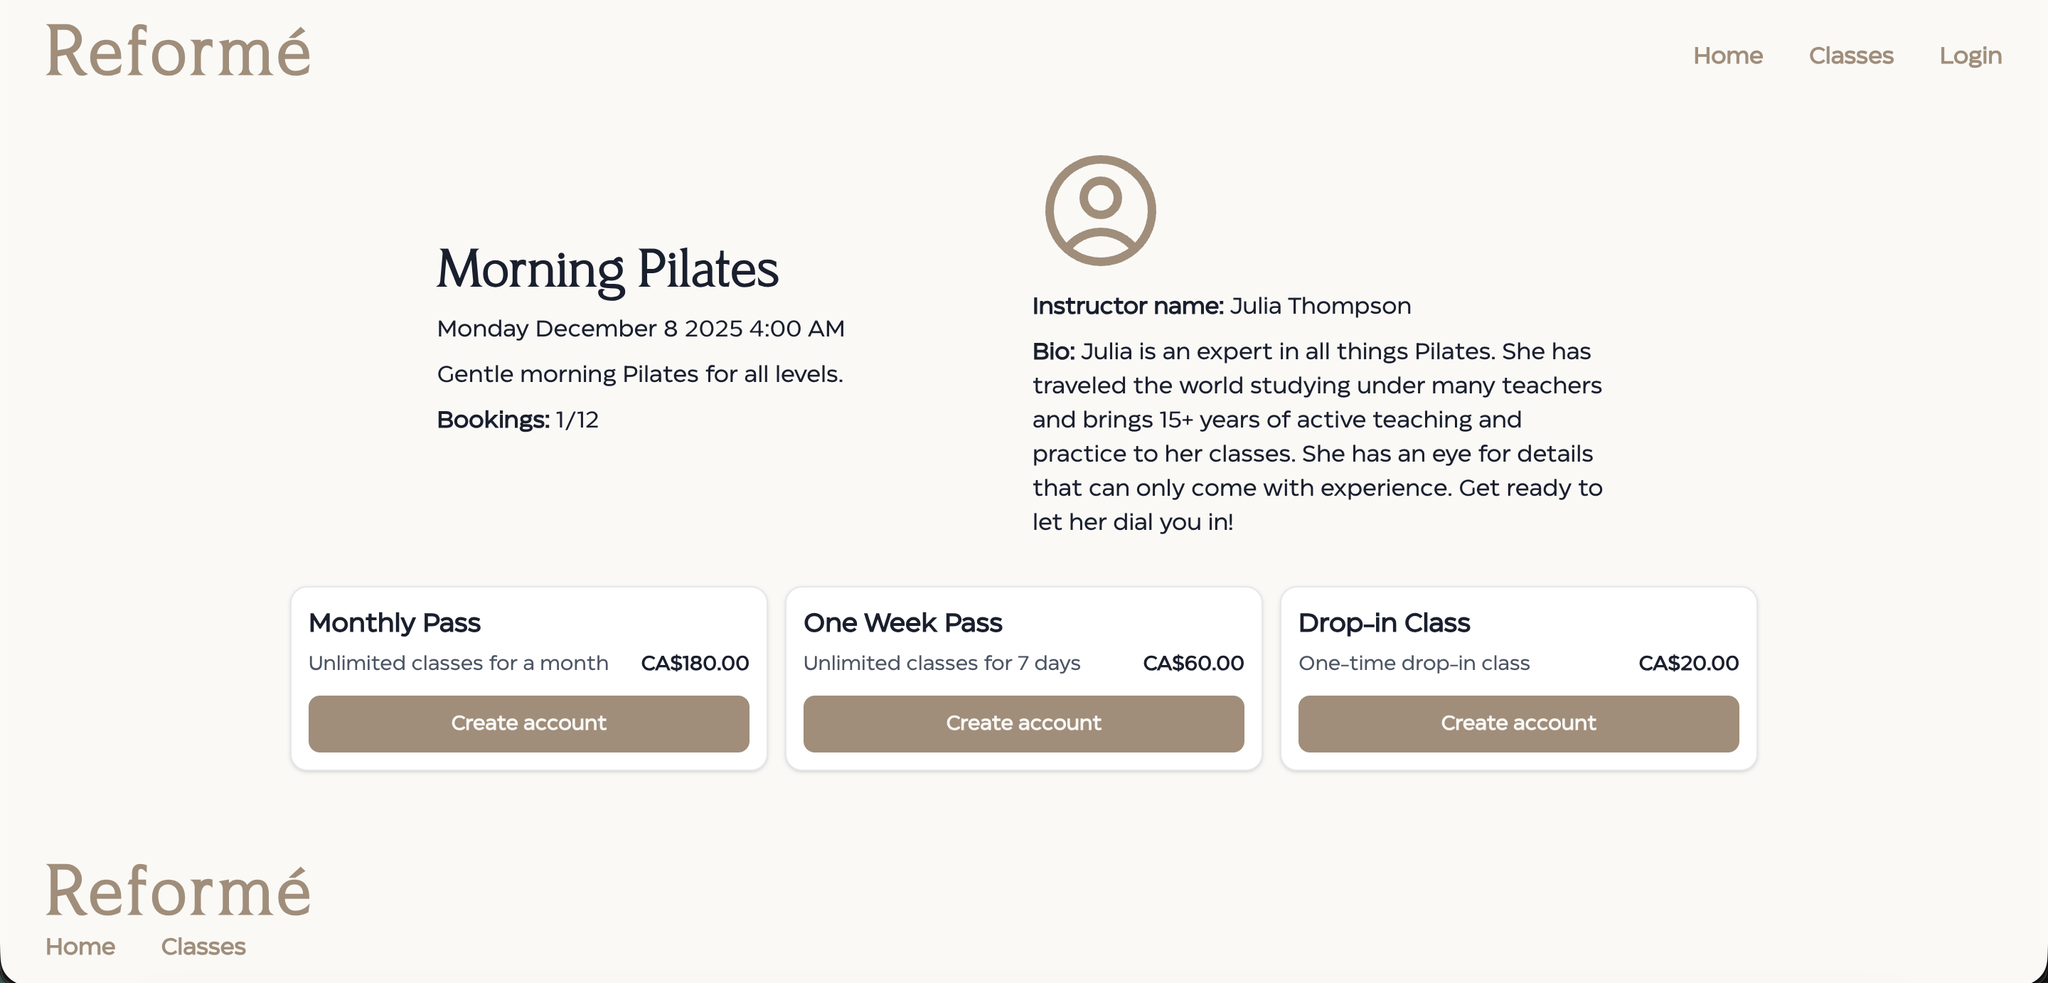Go to Classes in the top navigation
The height and width of the screenshot is (983, 2048).
pos(1850,56)
